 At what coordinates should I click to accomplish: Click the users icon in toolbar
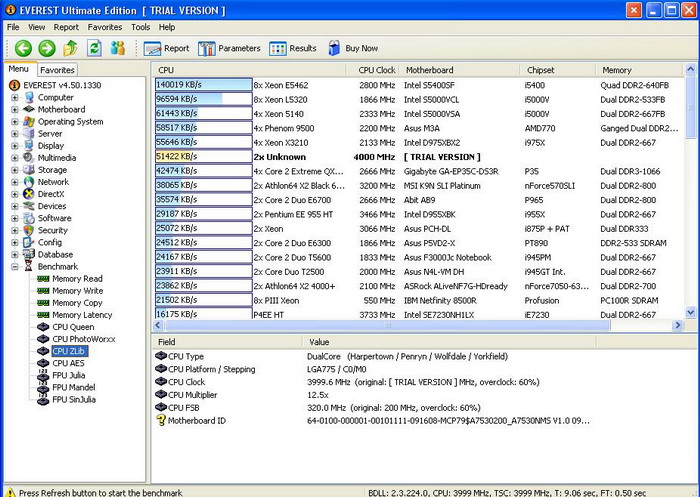[118, 48]
